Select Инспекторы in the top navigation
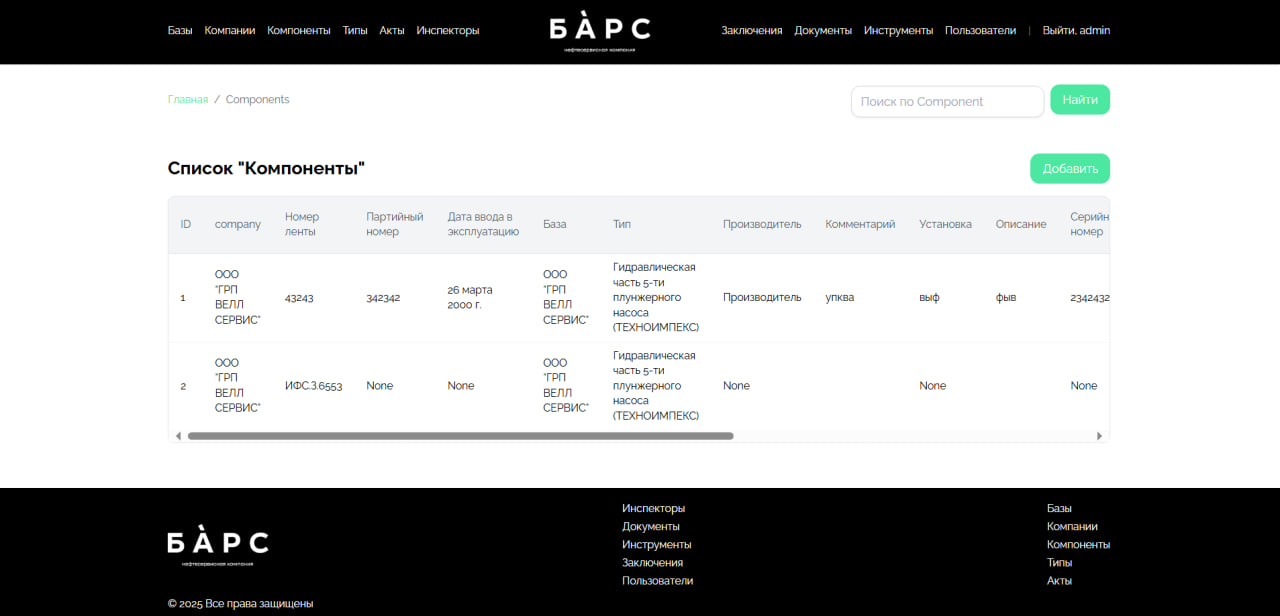The height and width of the screenshot is (616, 1280). pos(448,31)
